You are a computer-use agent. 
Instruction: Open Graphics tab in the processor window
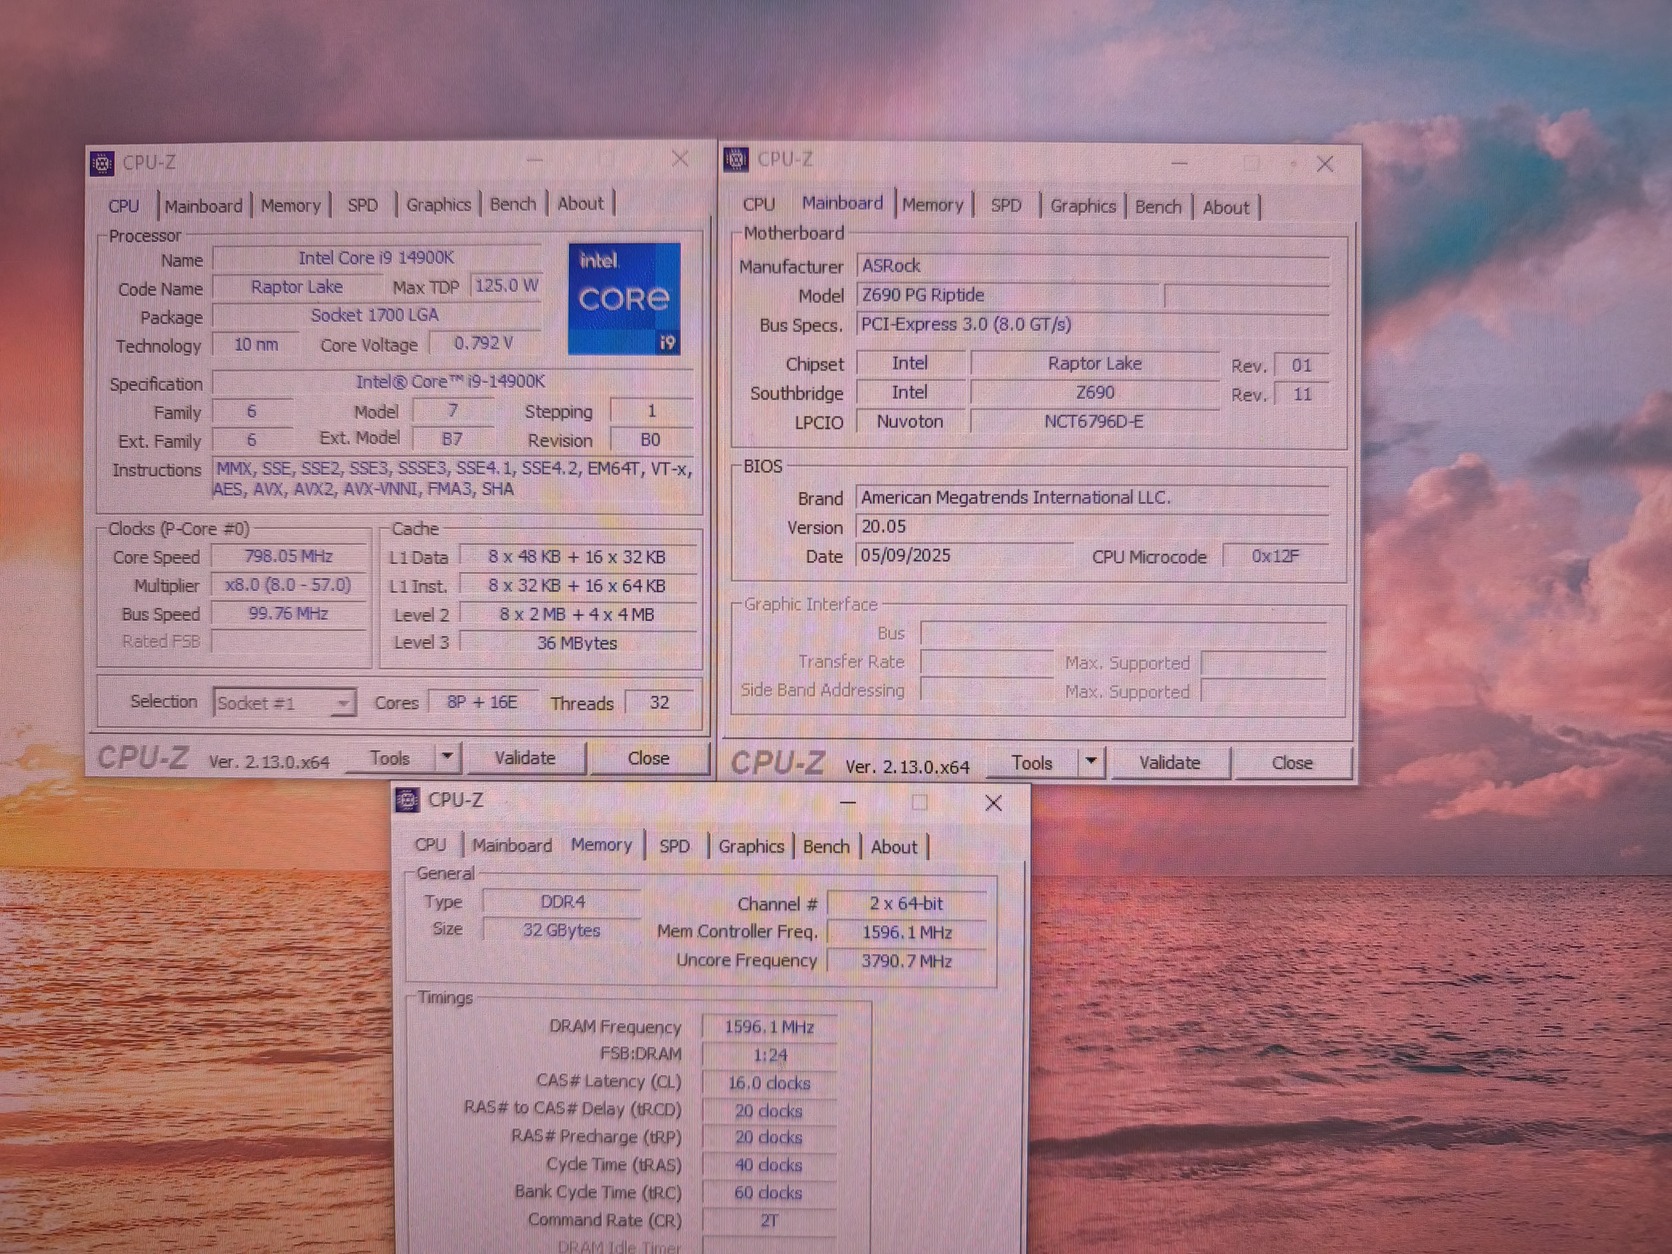[438, 205]
